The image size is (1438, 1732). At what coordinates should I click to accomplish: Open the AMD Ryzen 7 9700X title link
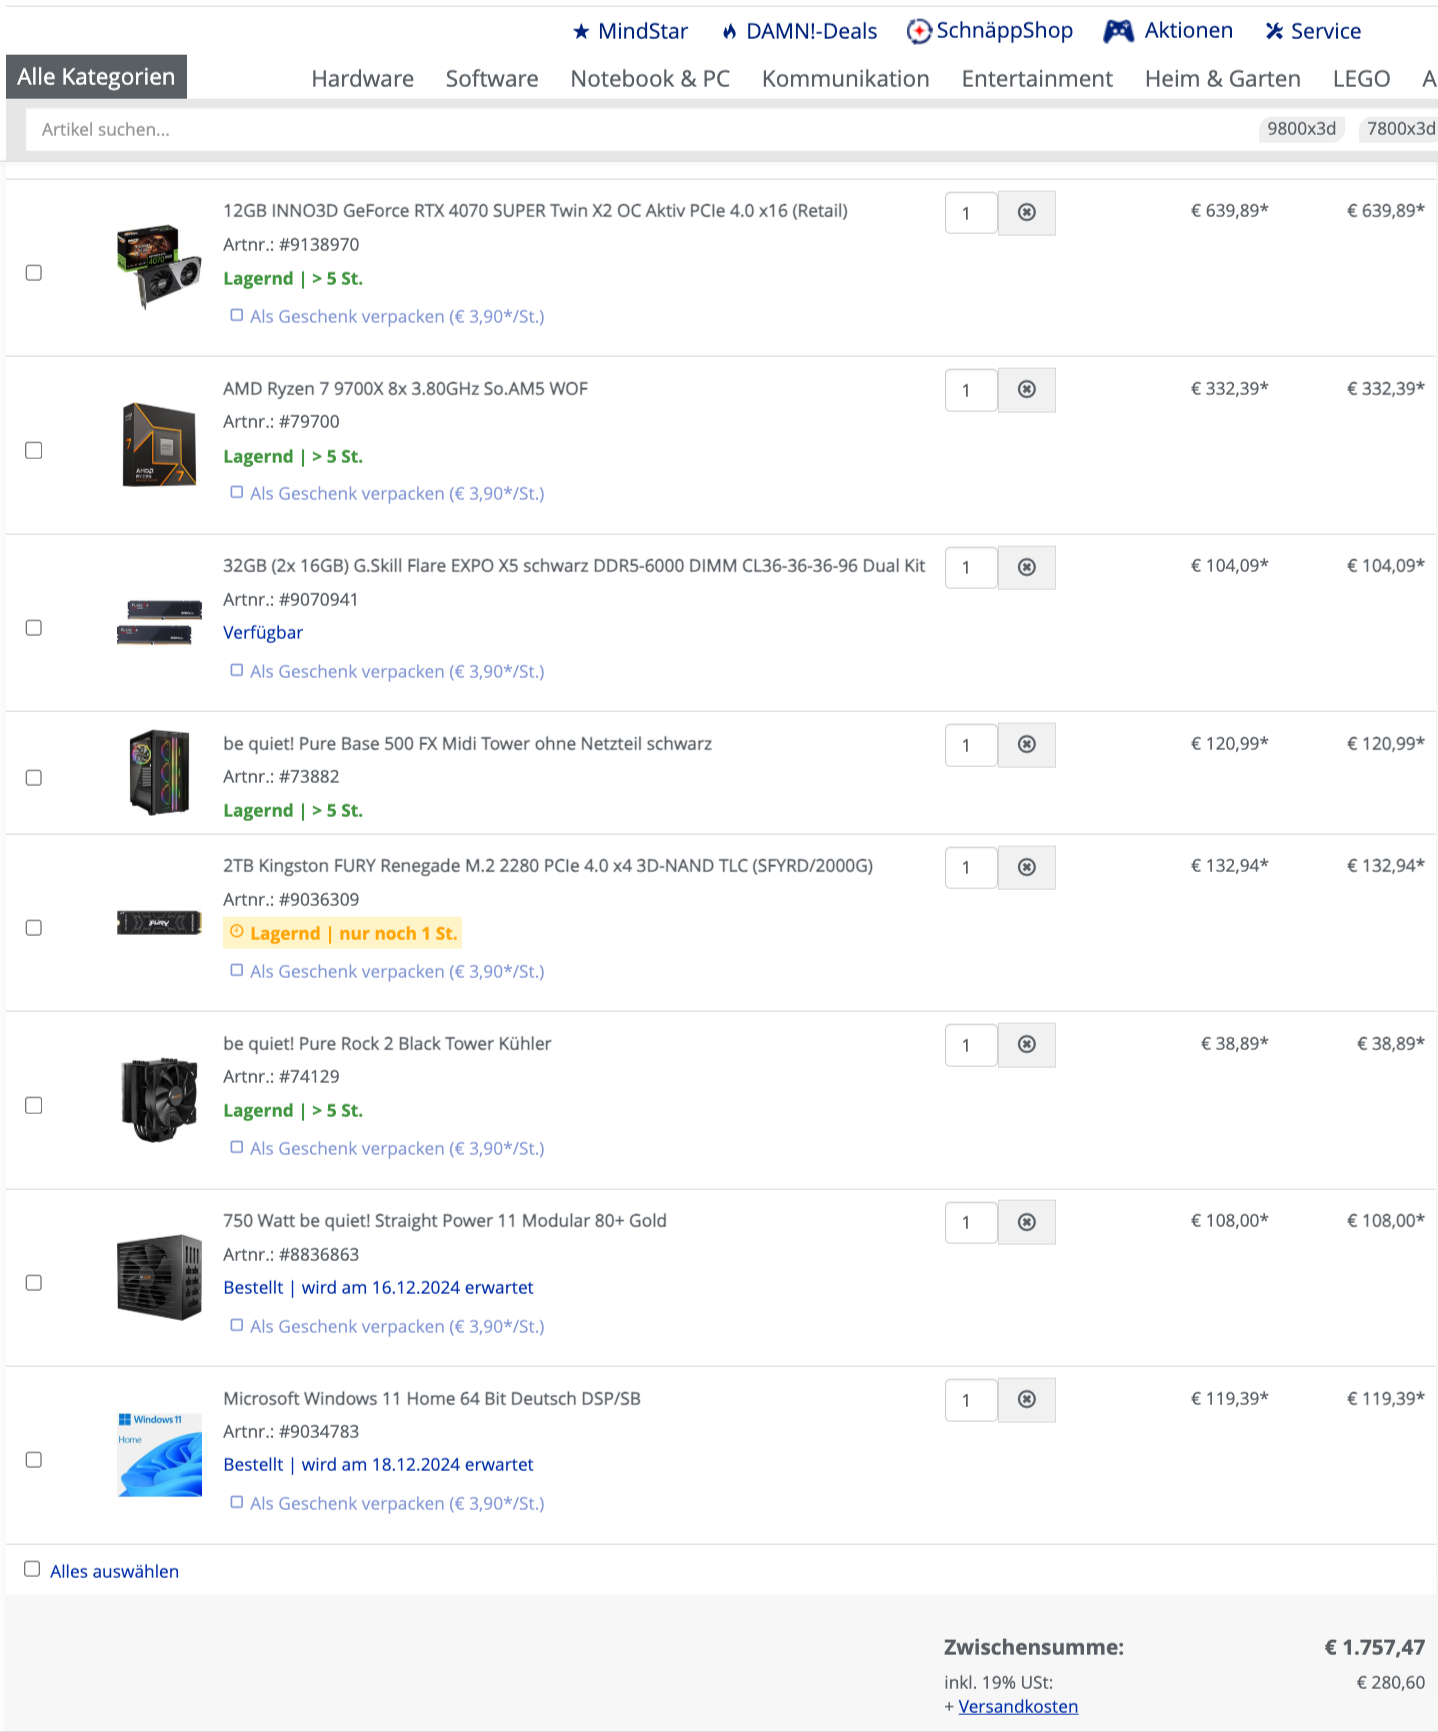(405, 389)
